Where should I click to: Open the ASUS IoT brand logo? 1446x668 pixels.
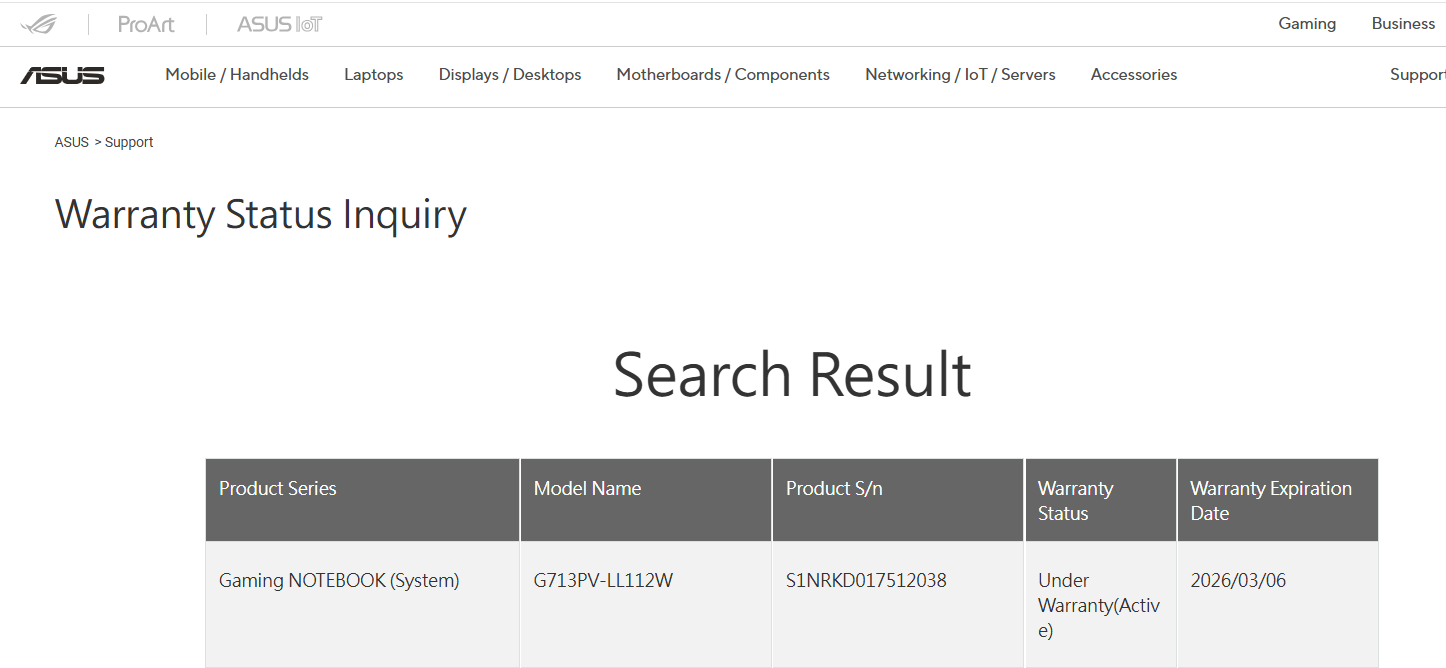tap(279, 24)
